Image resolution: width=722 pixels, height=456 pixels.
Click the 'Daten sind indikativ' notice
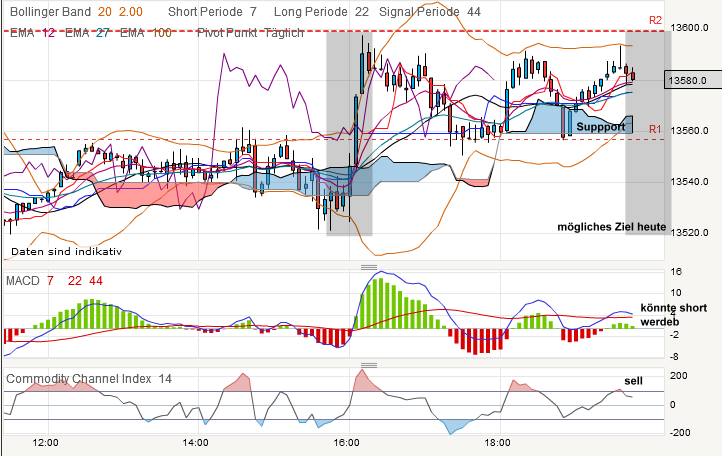click(x=66, y=251)
